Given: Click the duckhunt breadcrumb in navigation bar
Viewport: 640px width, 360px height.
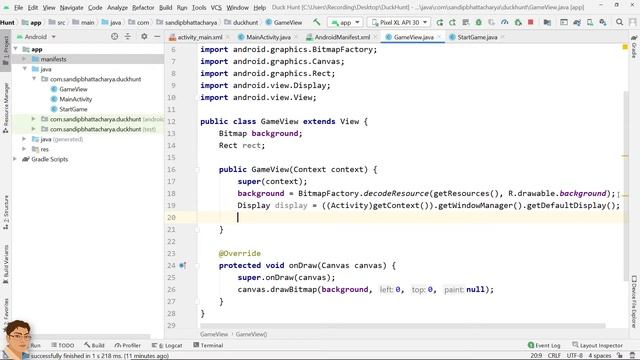Looking at the screenshot, I should click(241, 22).
